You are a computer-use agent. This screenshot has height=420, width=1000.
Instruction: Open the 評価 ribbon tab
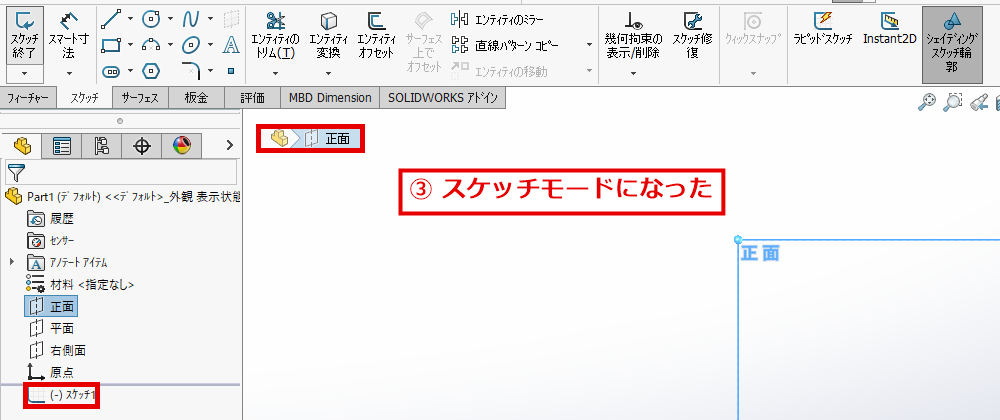(253, 98)
